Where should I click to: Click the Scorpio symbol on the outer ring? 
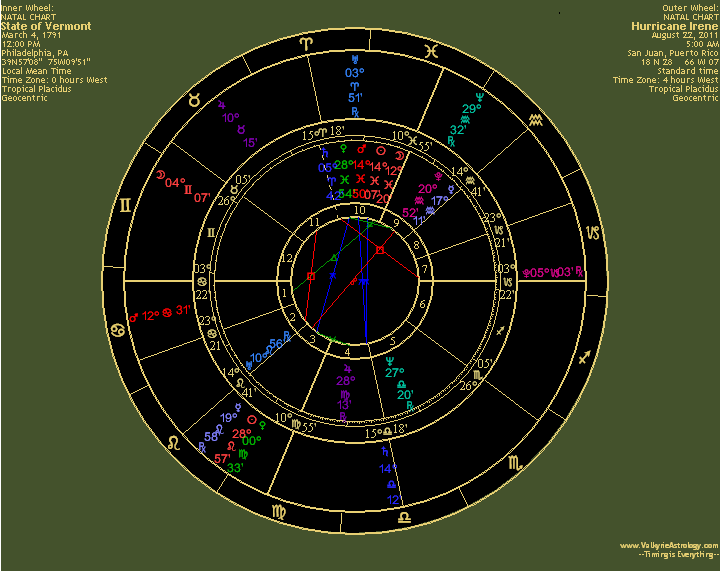tap(514, 462)
